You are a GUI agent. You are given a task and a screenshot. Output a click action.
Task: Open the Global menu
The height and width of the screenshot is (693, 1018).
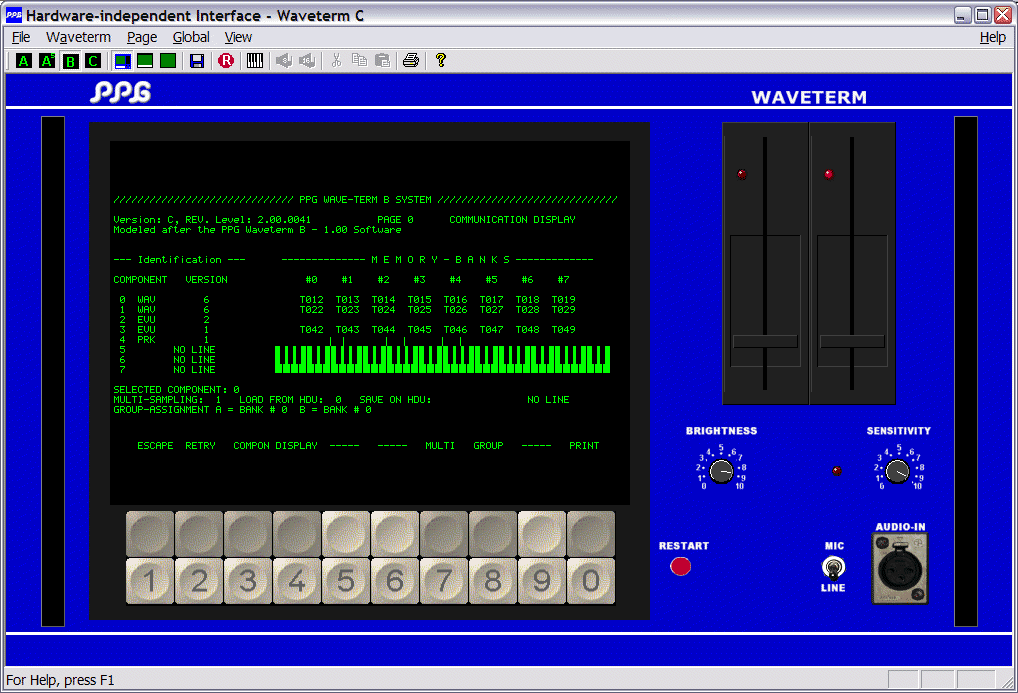pos(191,38)
